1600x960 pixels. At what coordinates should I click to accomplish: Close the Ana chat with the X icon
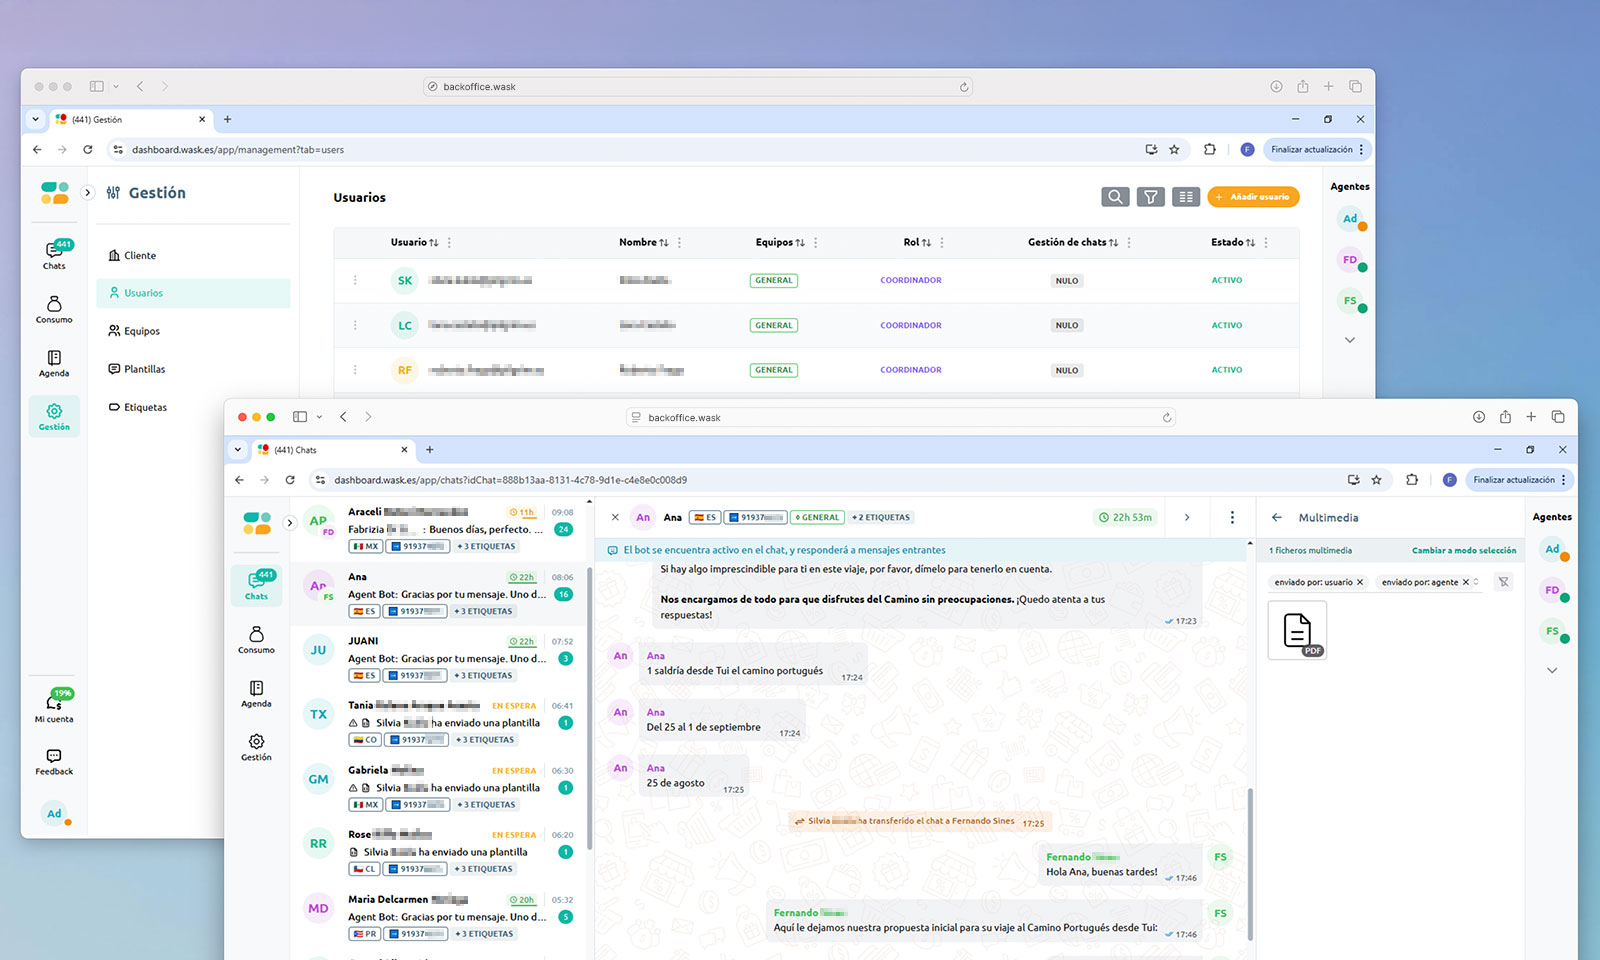tap(615, 517)
